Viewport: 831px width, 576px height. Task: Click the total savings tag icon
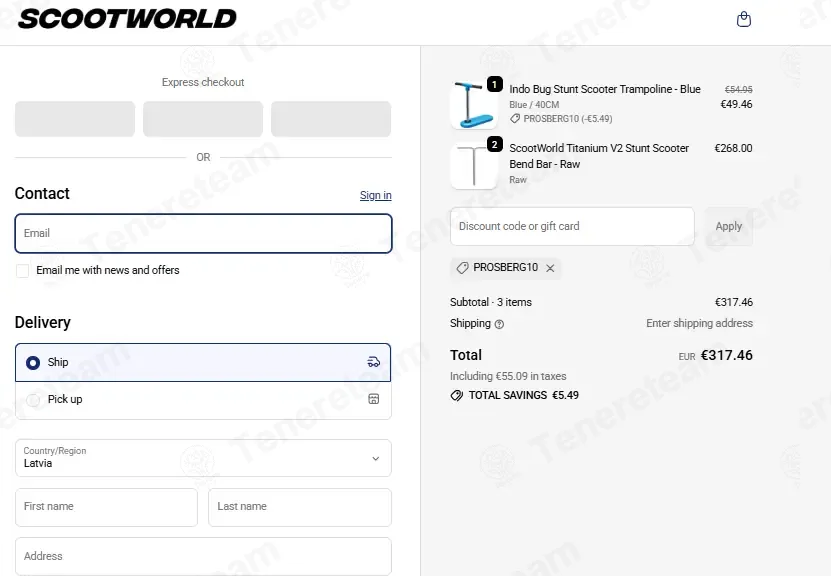click(x=456, y=395)
